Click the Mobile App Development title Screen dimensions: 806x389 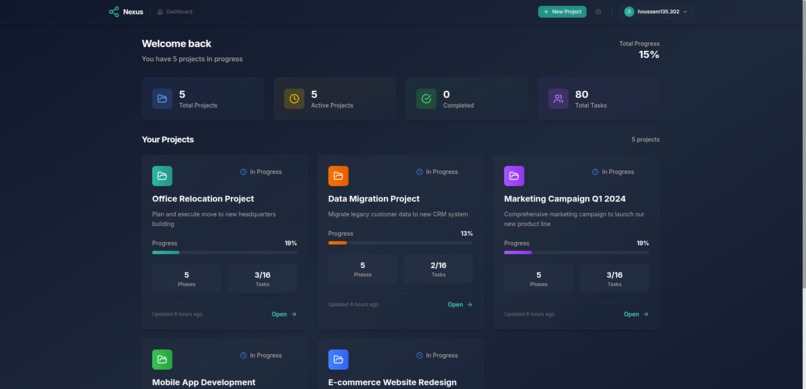pos(204,382)
